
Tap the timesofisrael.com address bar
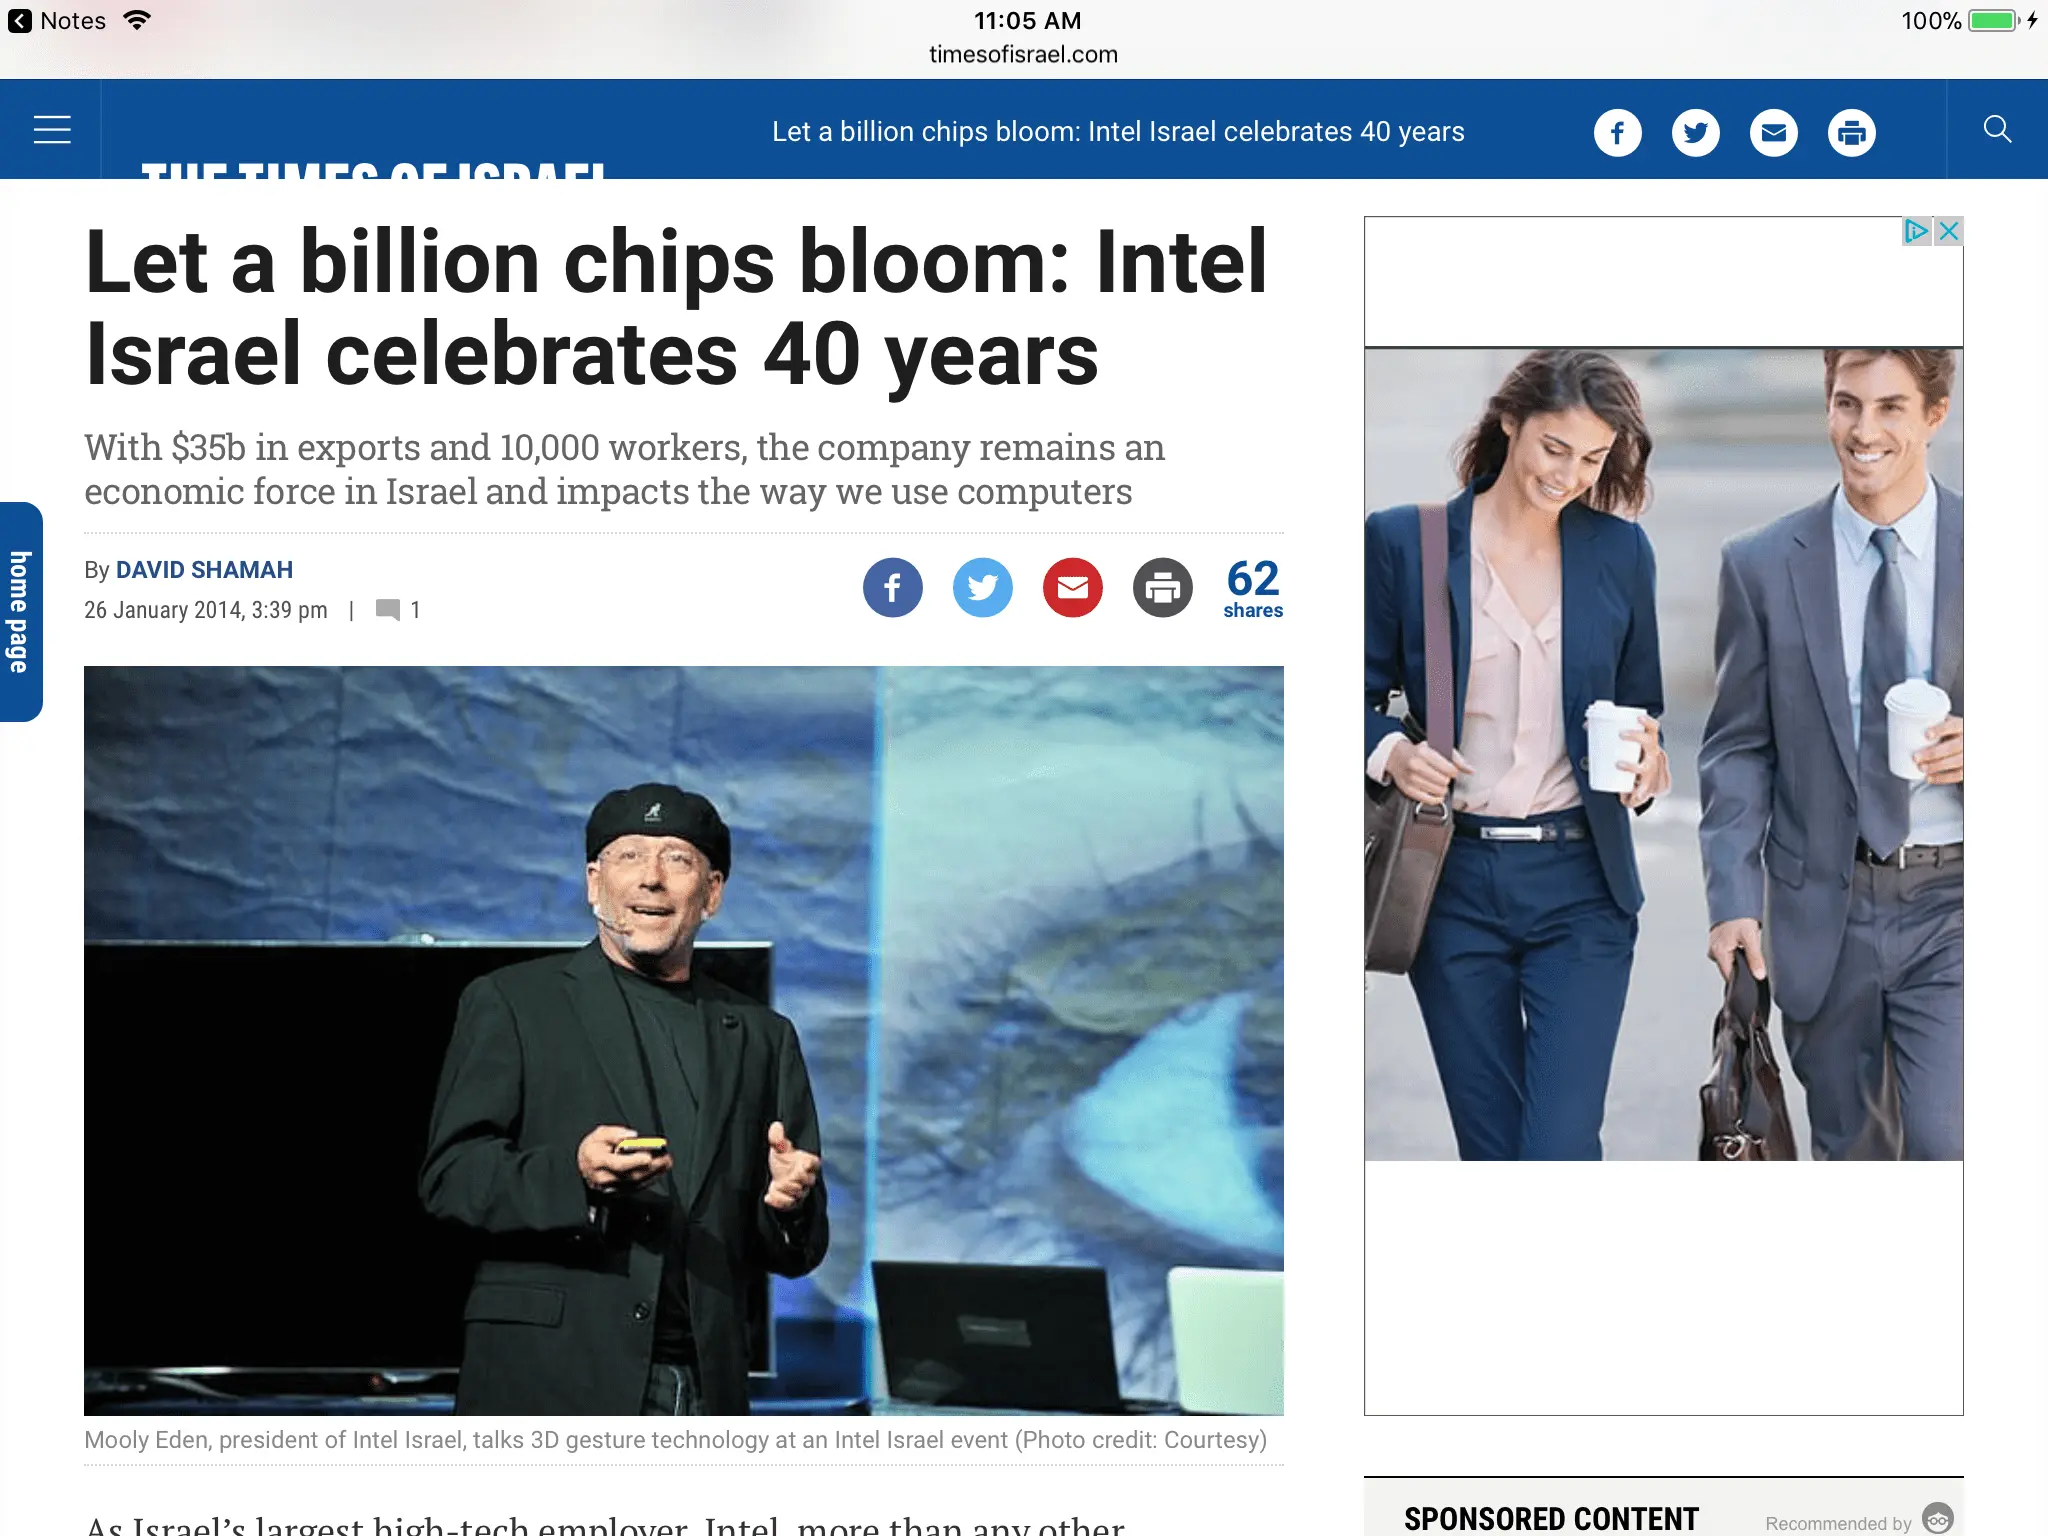pos(1023,55)
